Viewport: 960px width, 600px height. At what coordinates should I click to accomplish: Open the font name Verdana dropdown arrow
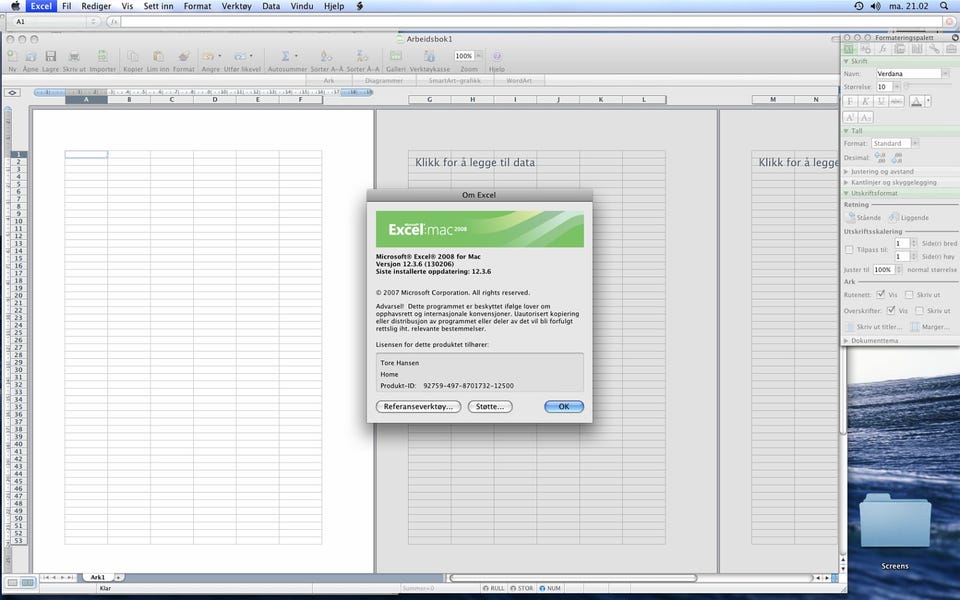945,73
